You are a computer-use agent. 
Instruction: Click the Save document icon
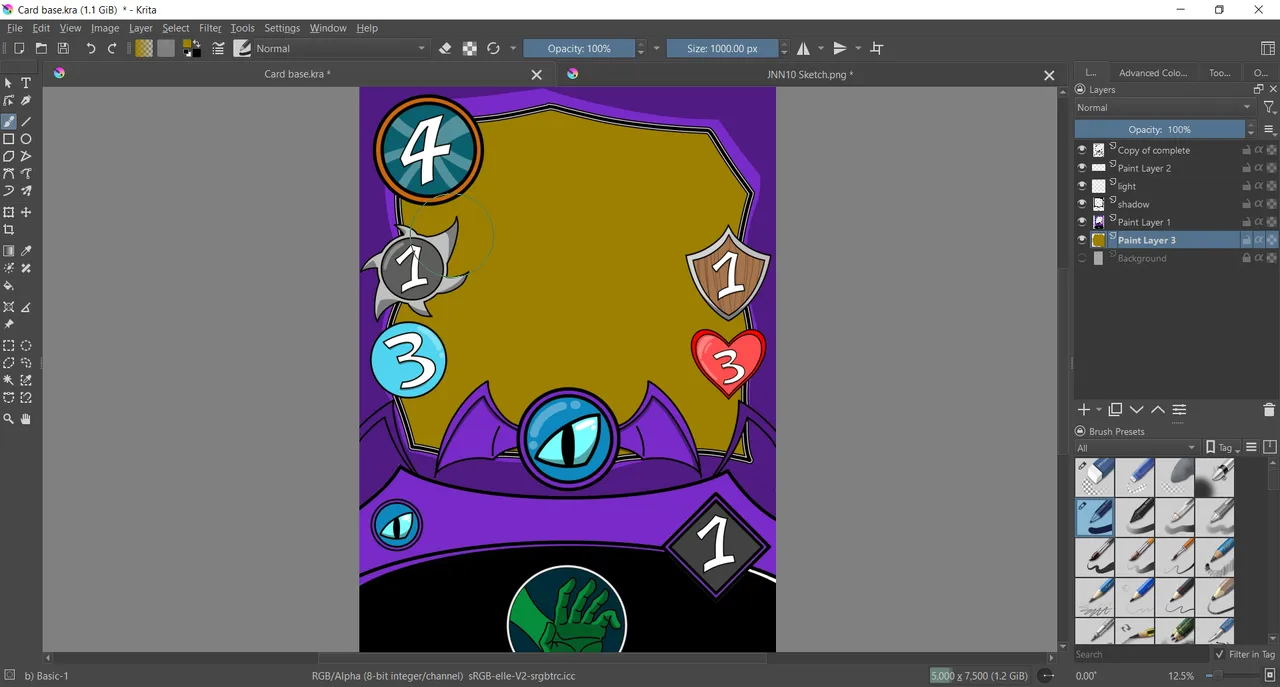pyautogui.click(x=63, y=48)
